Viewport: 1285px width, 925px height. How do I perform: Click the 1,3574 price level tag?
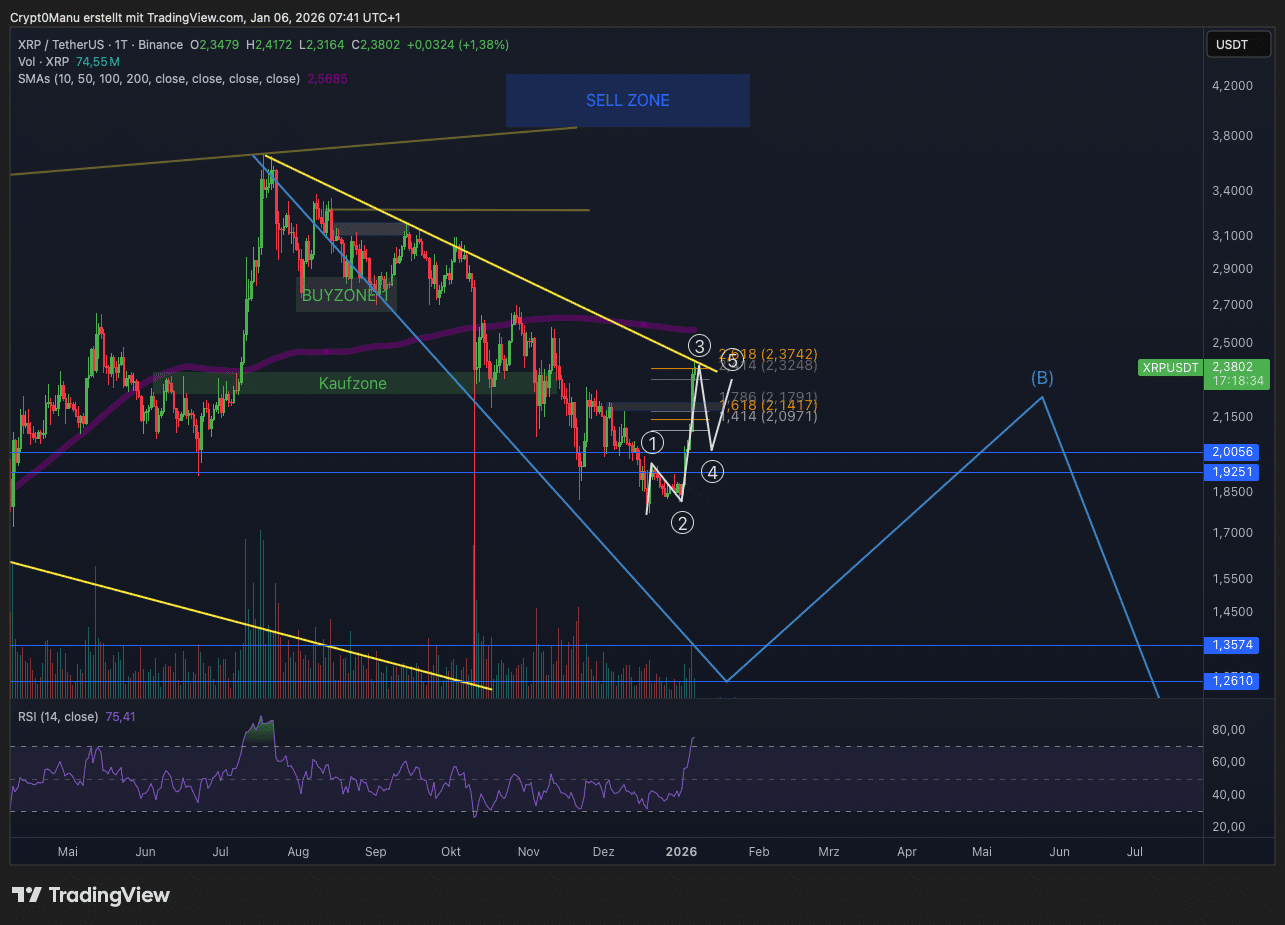(x=1233, y=645)
